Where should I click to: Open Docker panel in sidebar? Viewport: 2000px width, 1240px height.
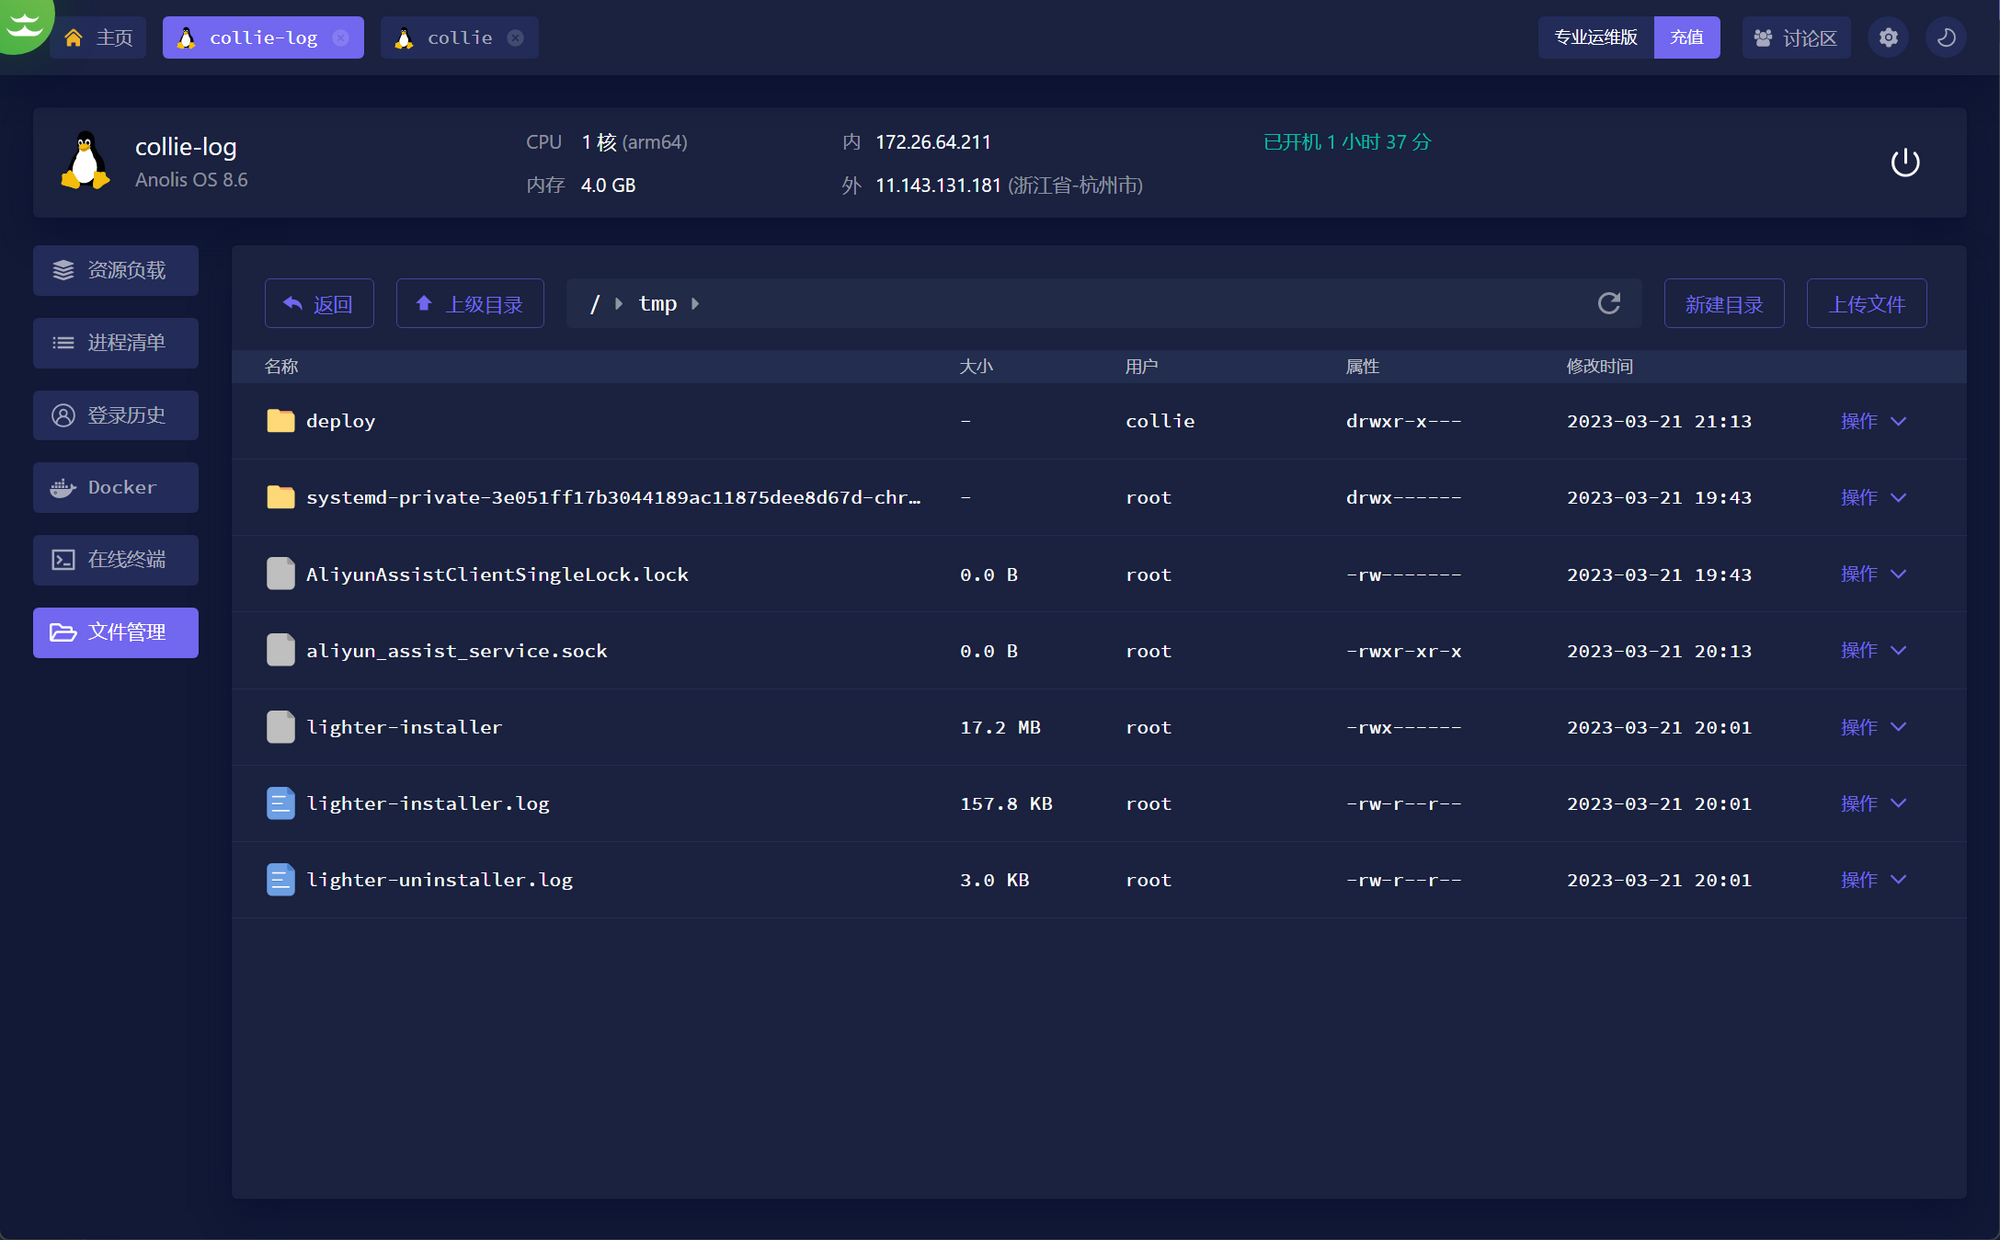point(115,487)
